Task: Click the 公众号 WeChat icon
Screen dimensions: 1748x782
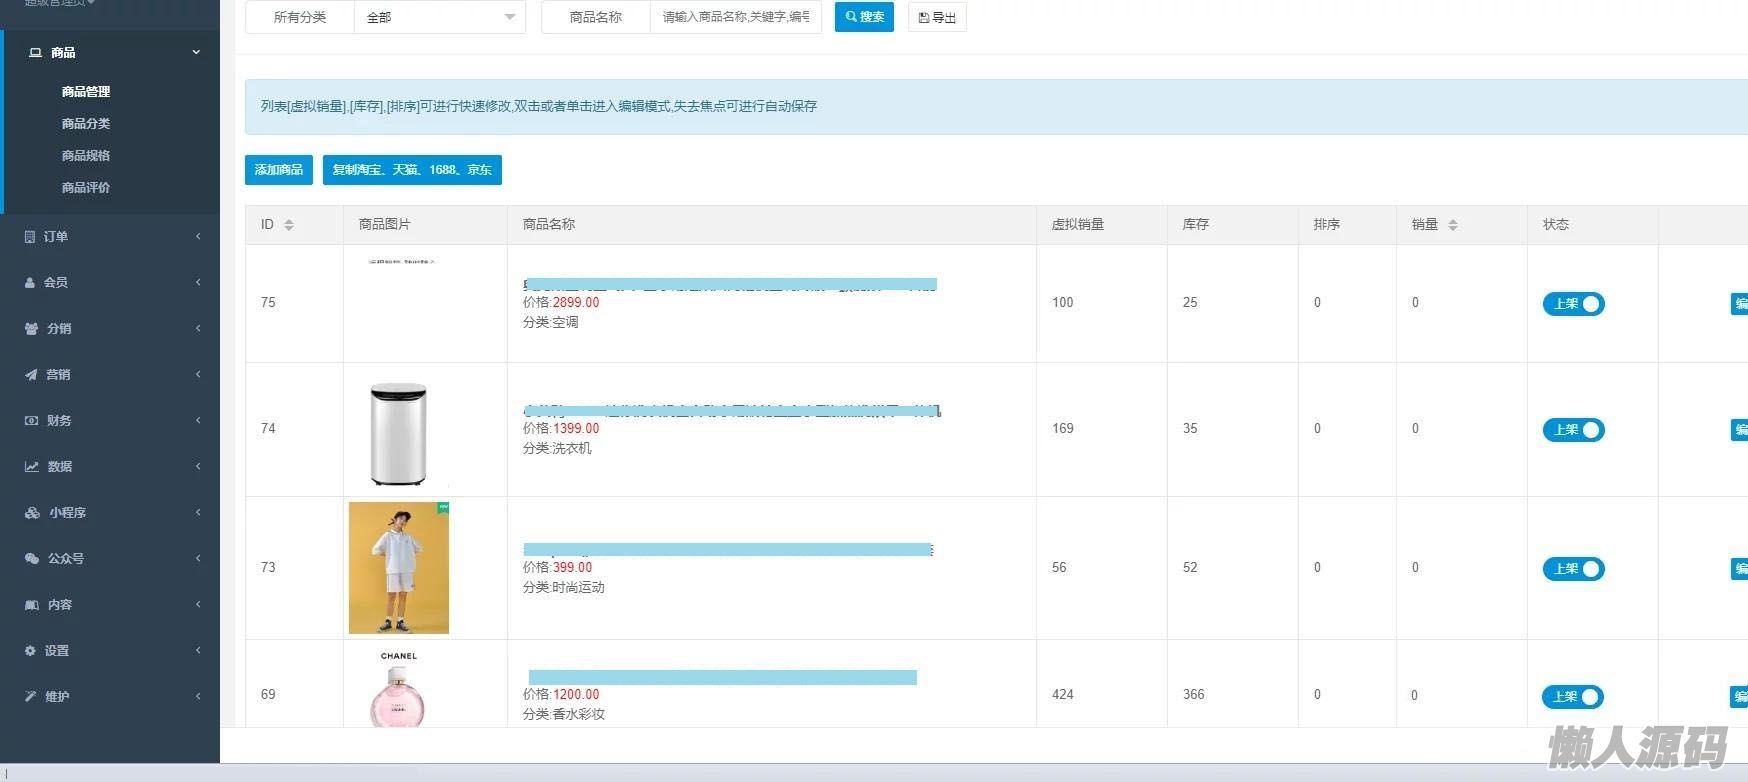Action: point(31,559)
